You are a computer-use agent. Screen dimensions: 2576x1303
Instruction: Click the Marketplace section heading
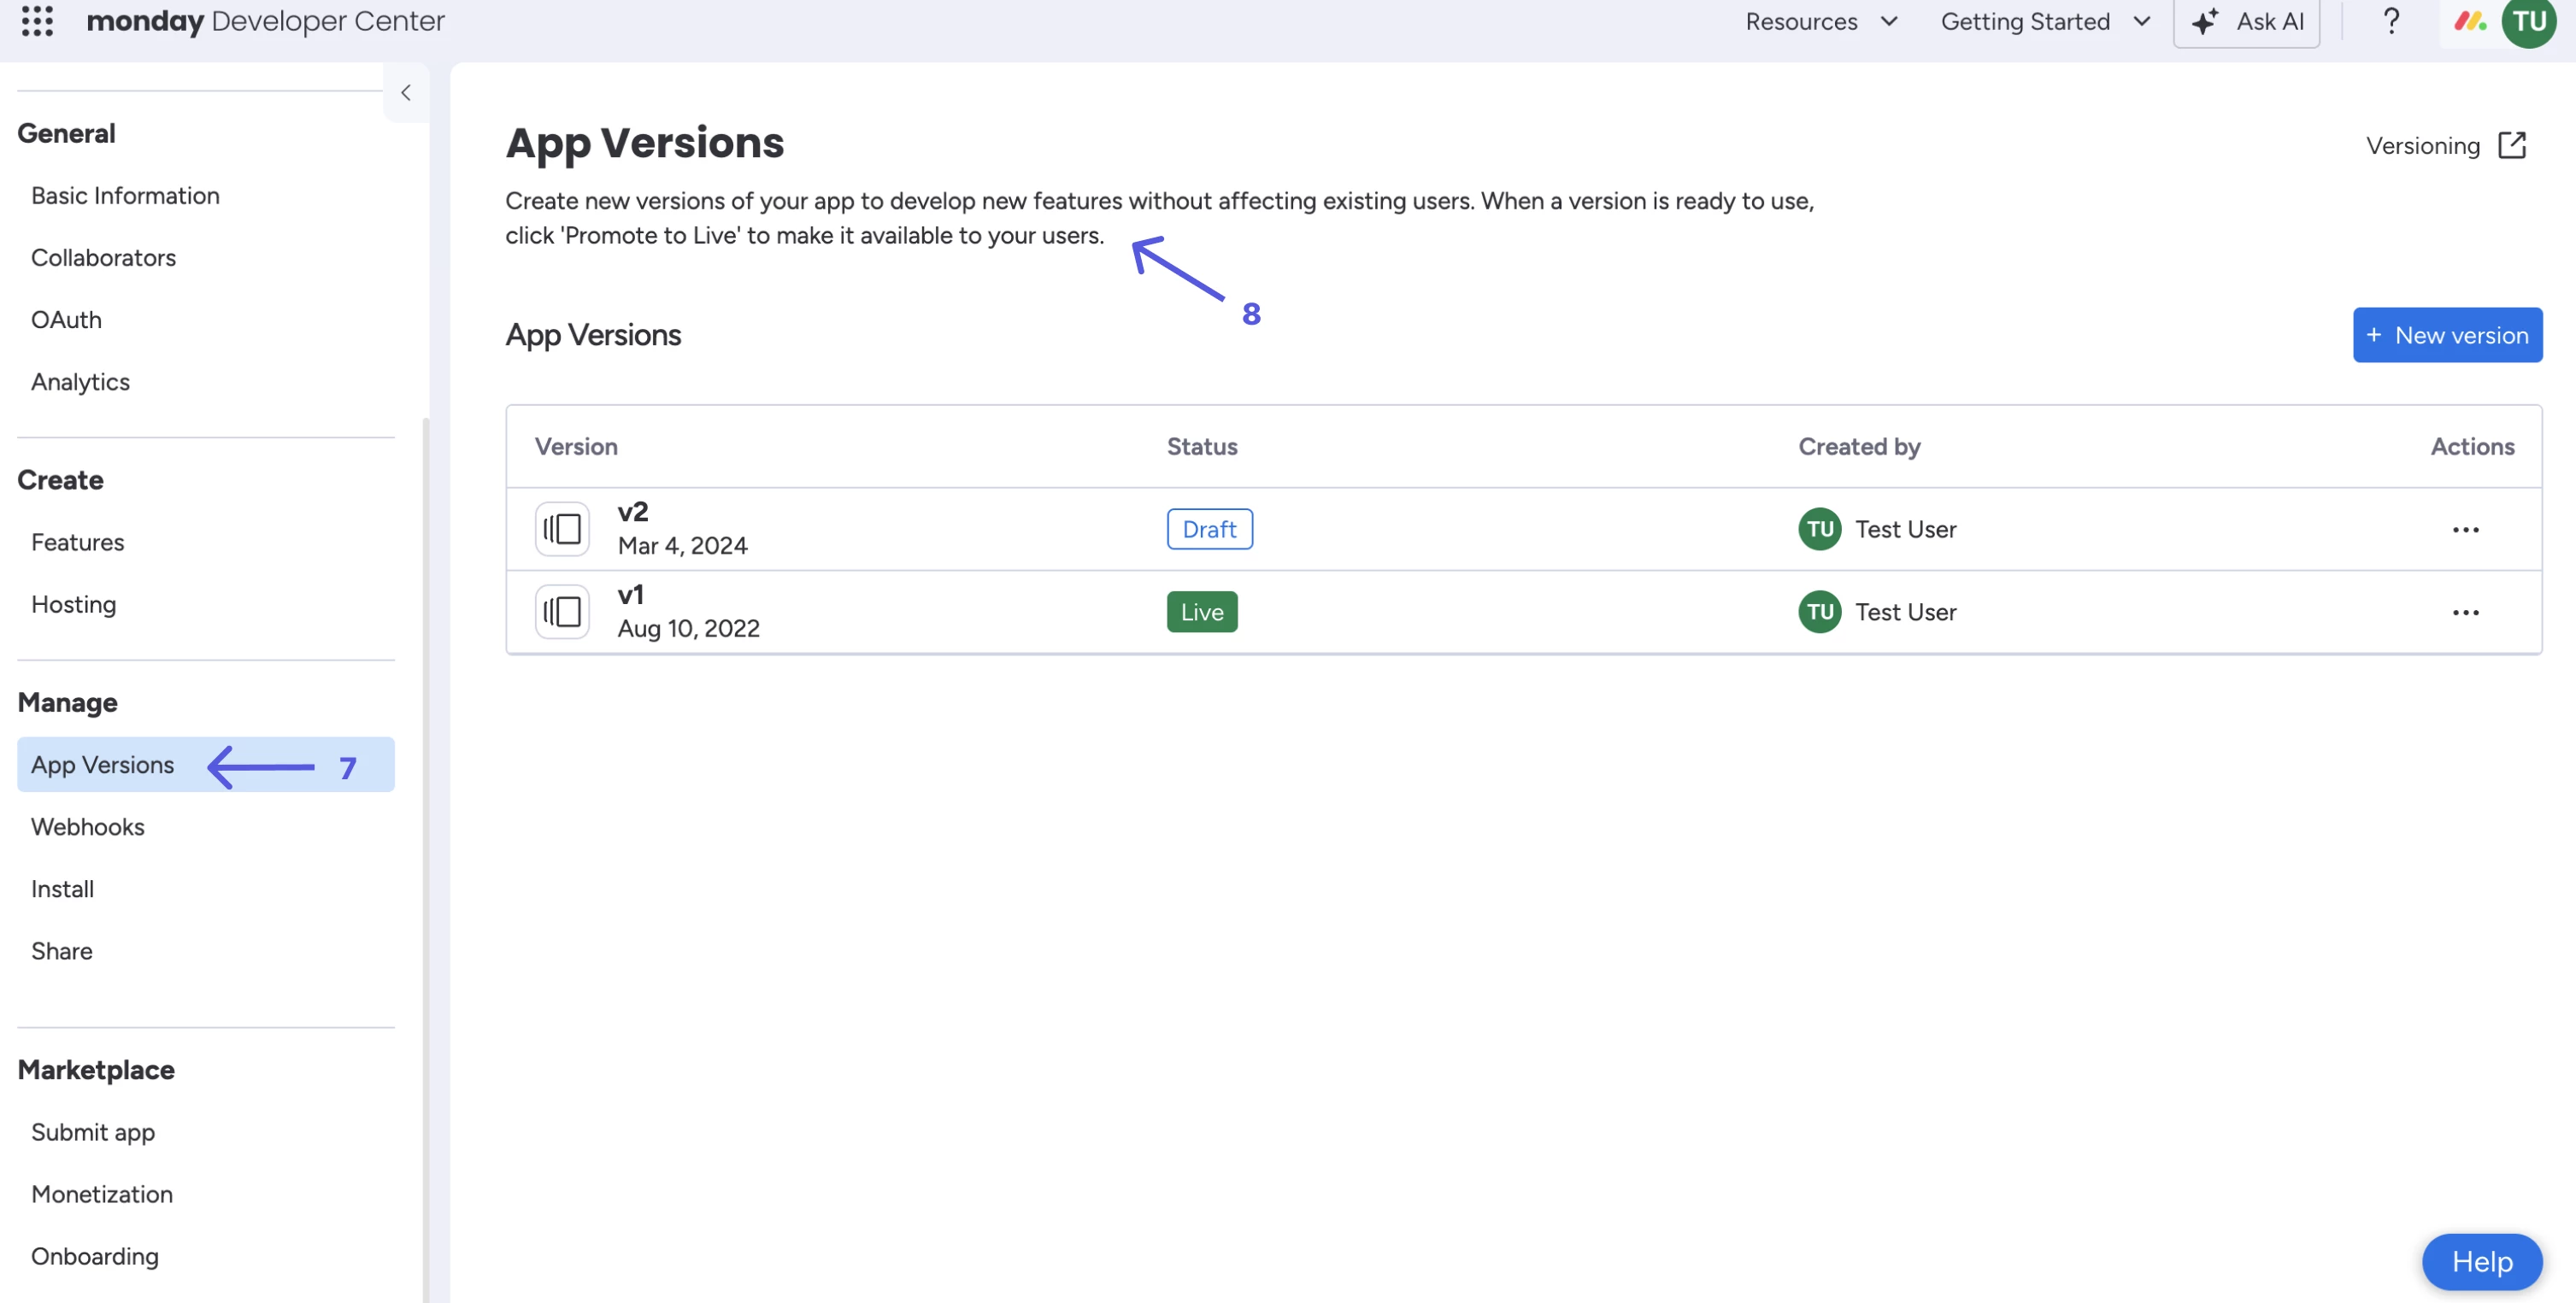tap(96, 1070)
